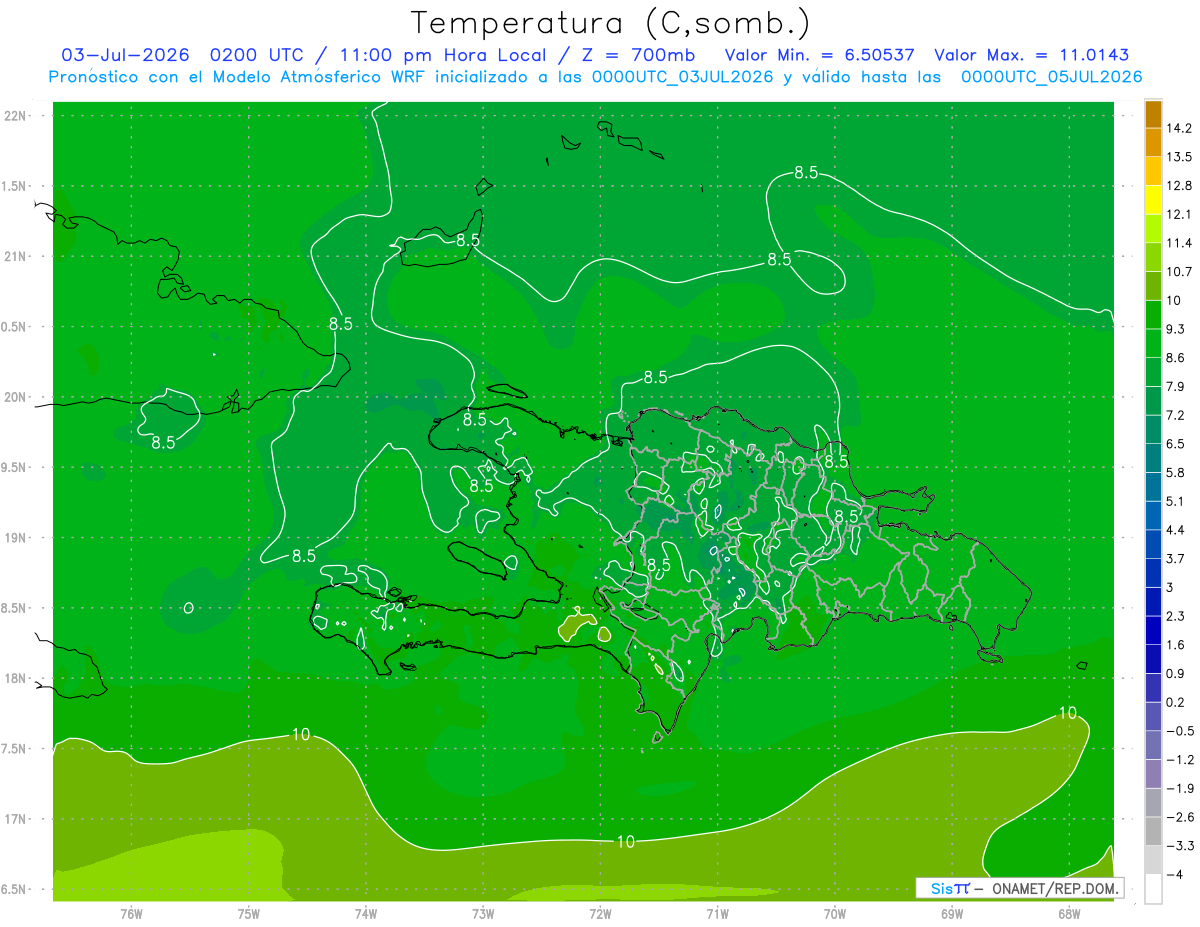The height and width of the screenshot is (927, 1200).
Task: Click the legend value "6.5"
Action: point(1176,444)
